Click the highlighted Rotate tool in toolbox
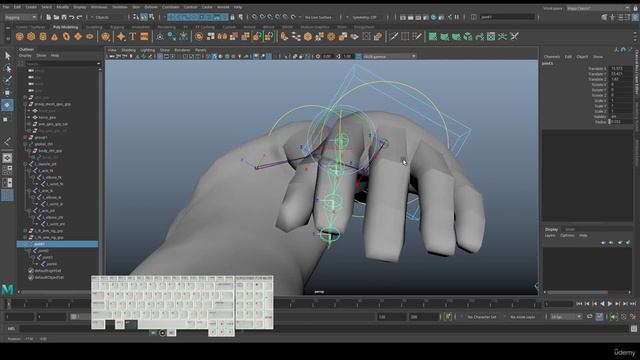Image resolution: width=640 pixels, height=360 pixels. click(x=7, y=105)
